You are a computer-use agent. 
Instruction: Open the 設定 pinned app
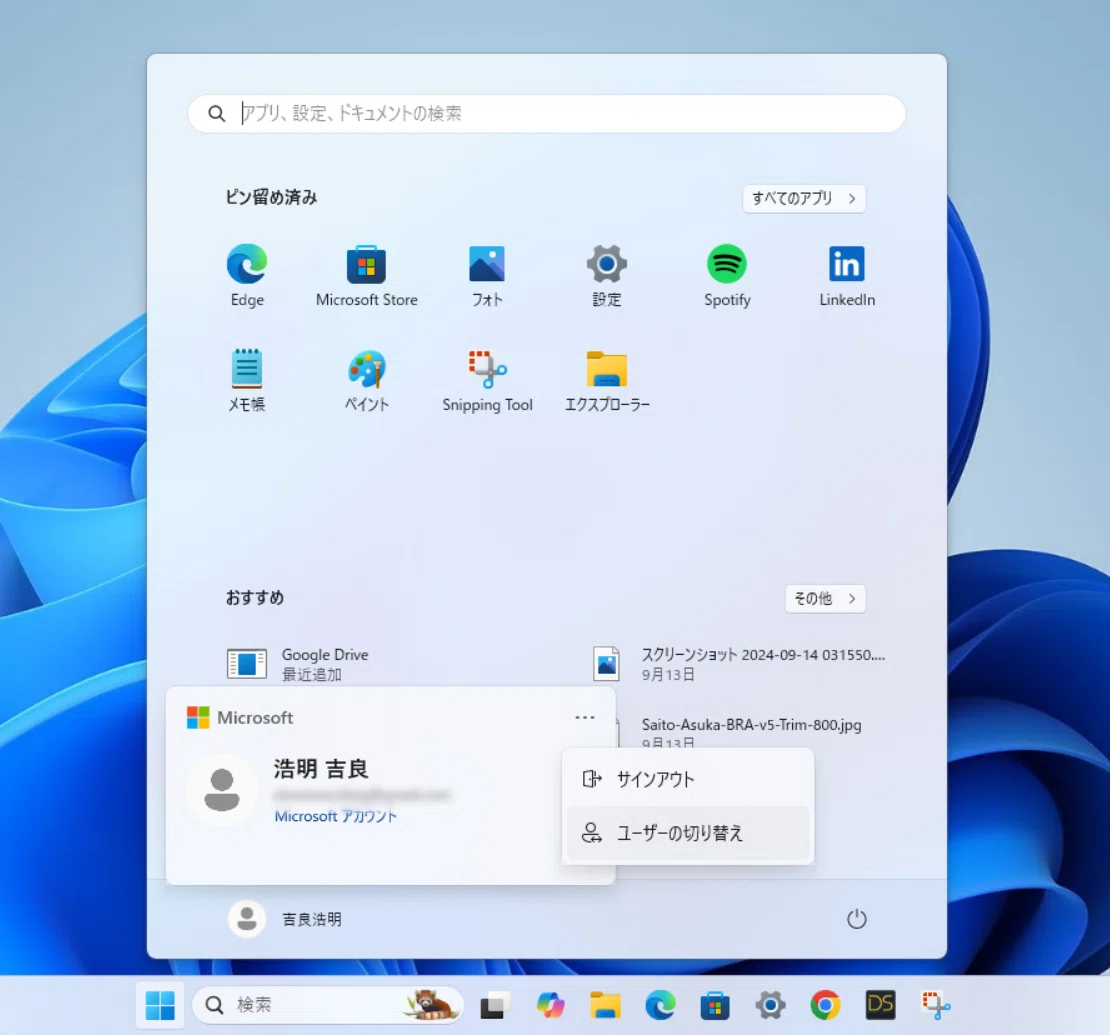[607, 275]
